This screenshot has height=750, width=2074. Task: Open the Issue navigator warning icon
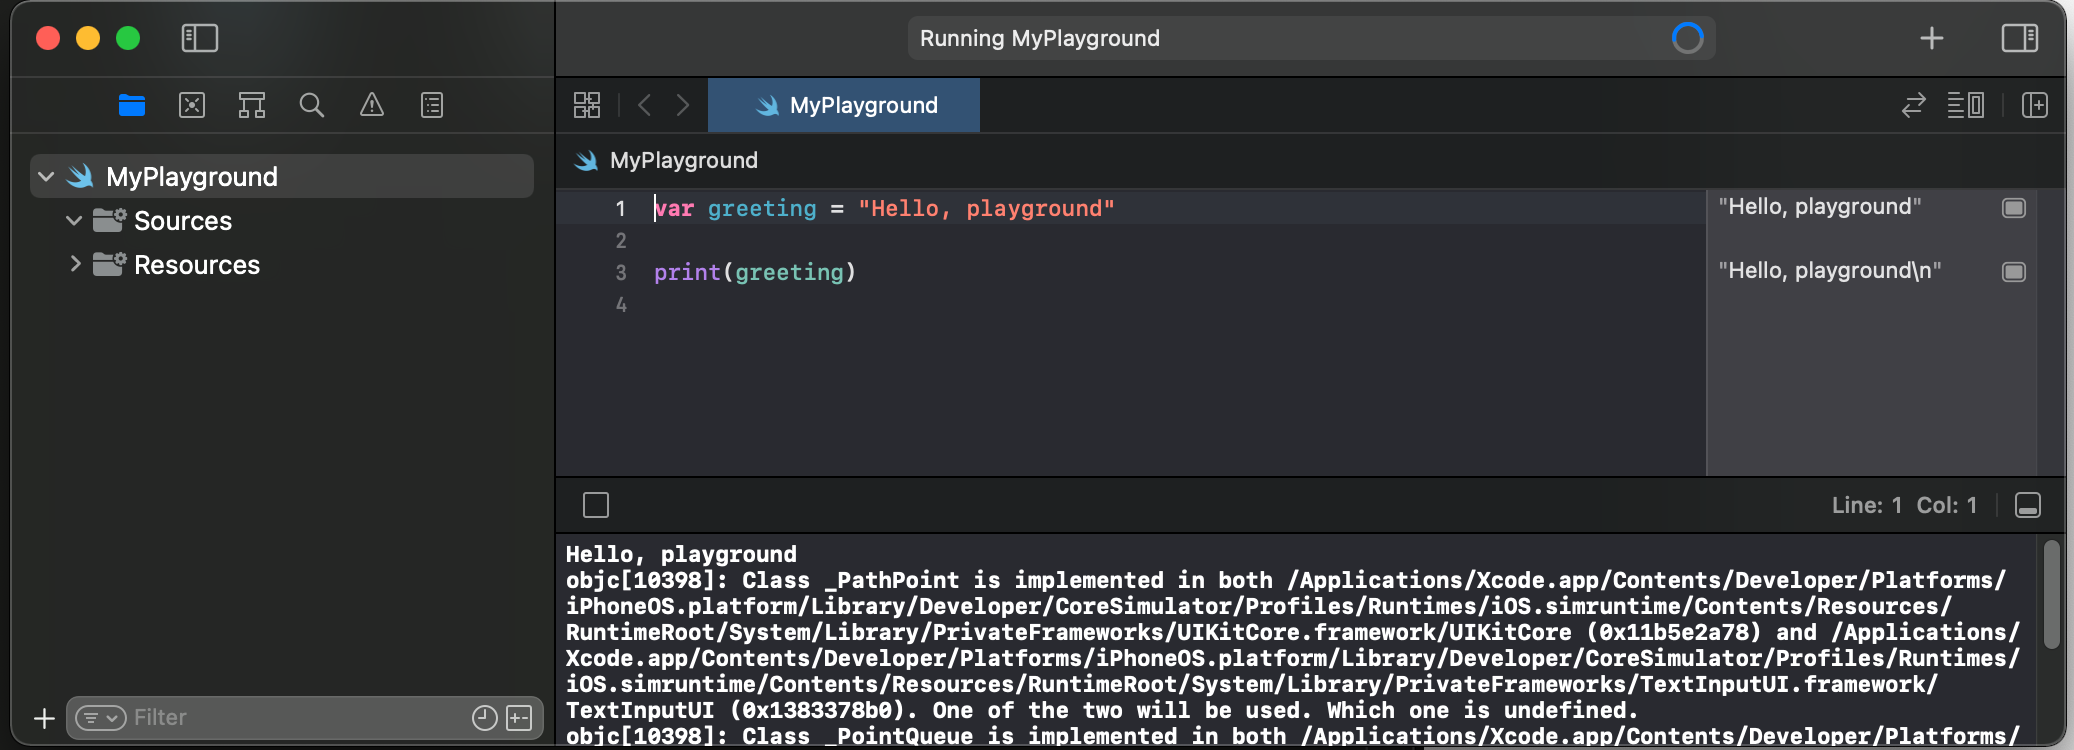(372, 105)
